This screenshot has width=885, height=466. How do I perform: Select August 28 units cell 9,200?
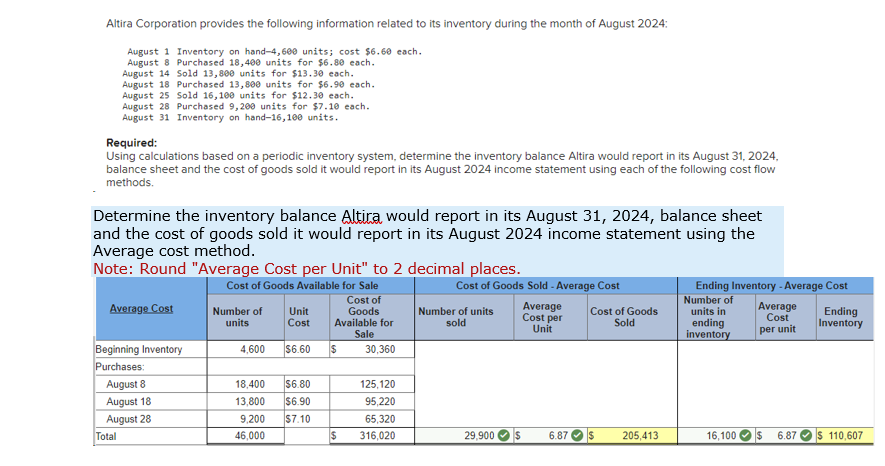coord(246,419)
